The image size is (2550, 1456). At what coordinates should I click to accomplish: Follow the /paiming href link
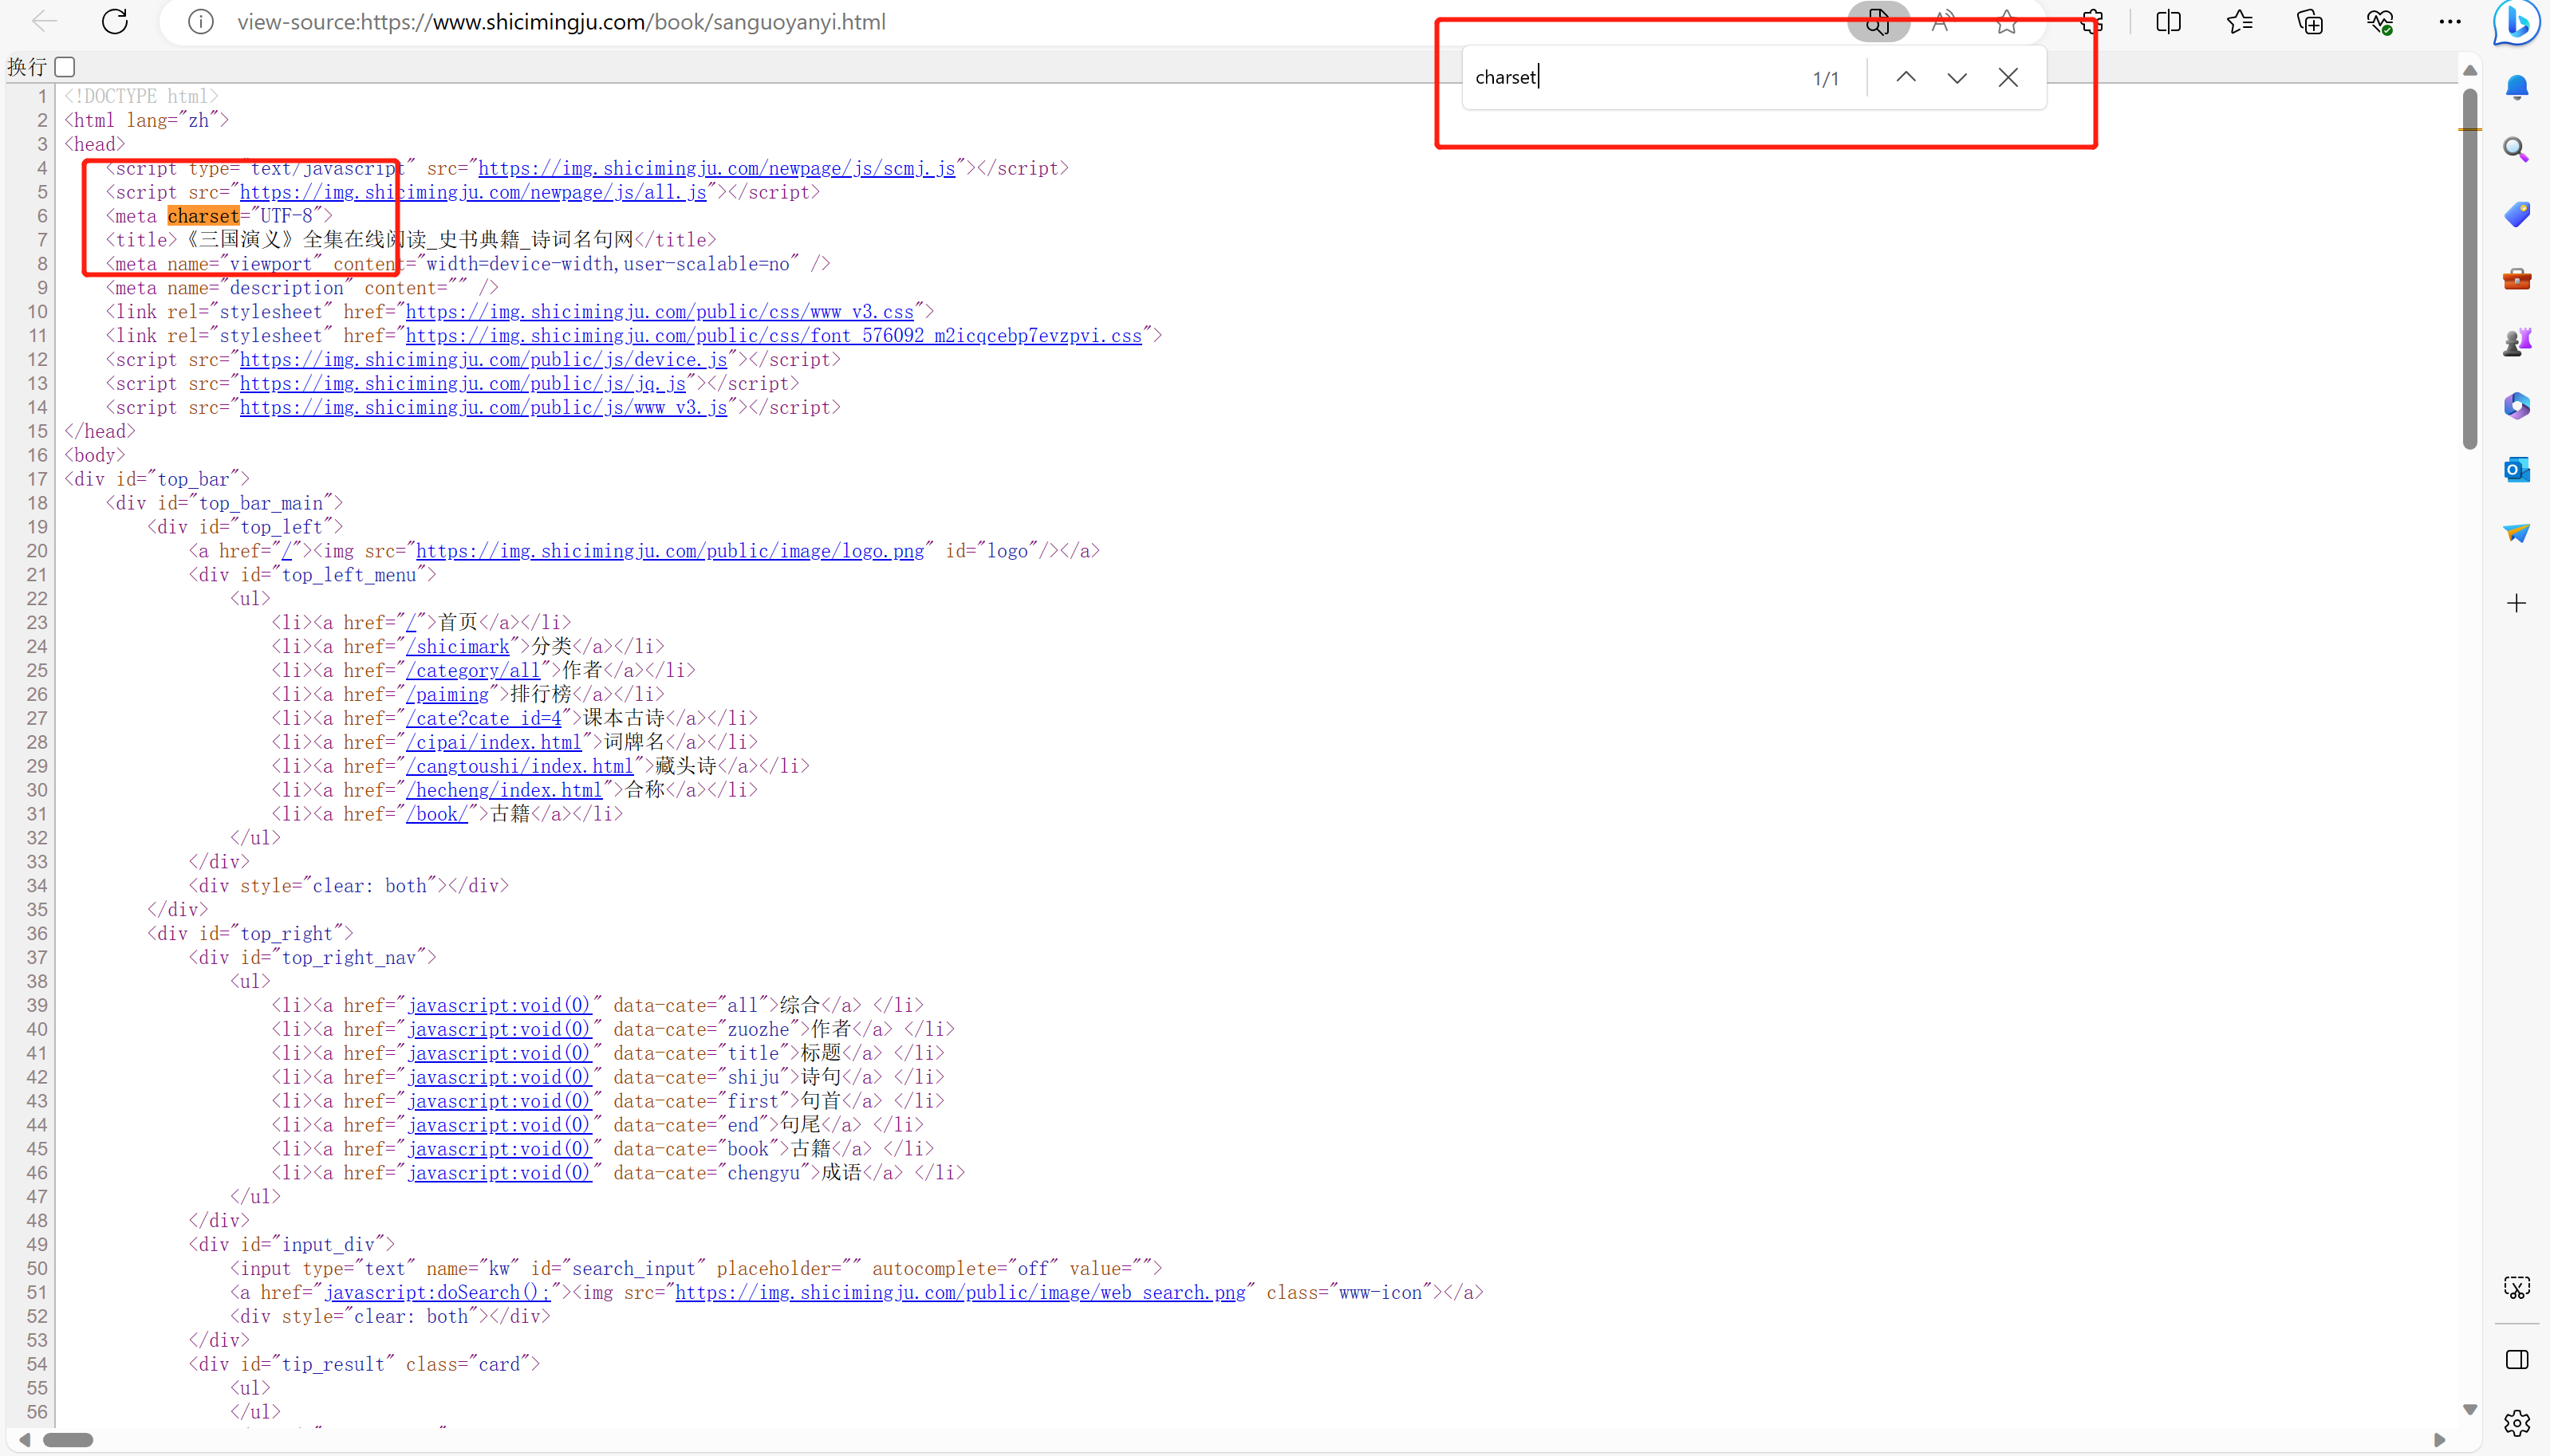click(447, 695)
